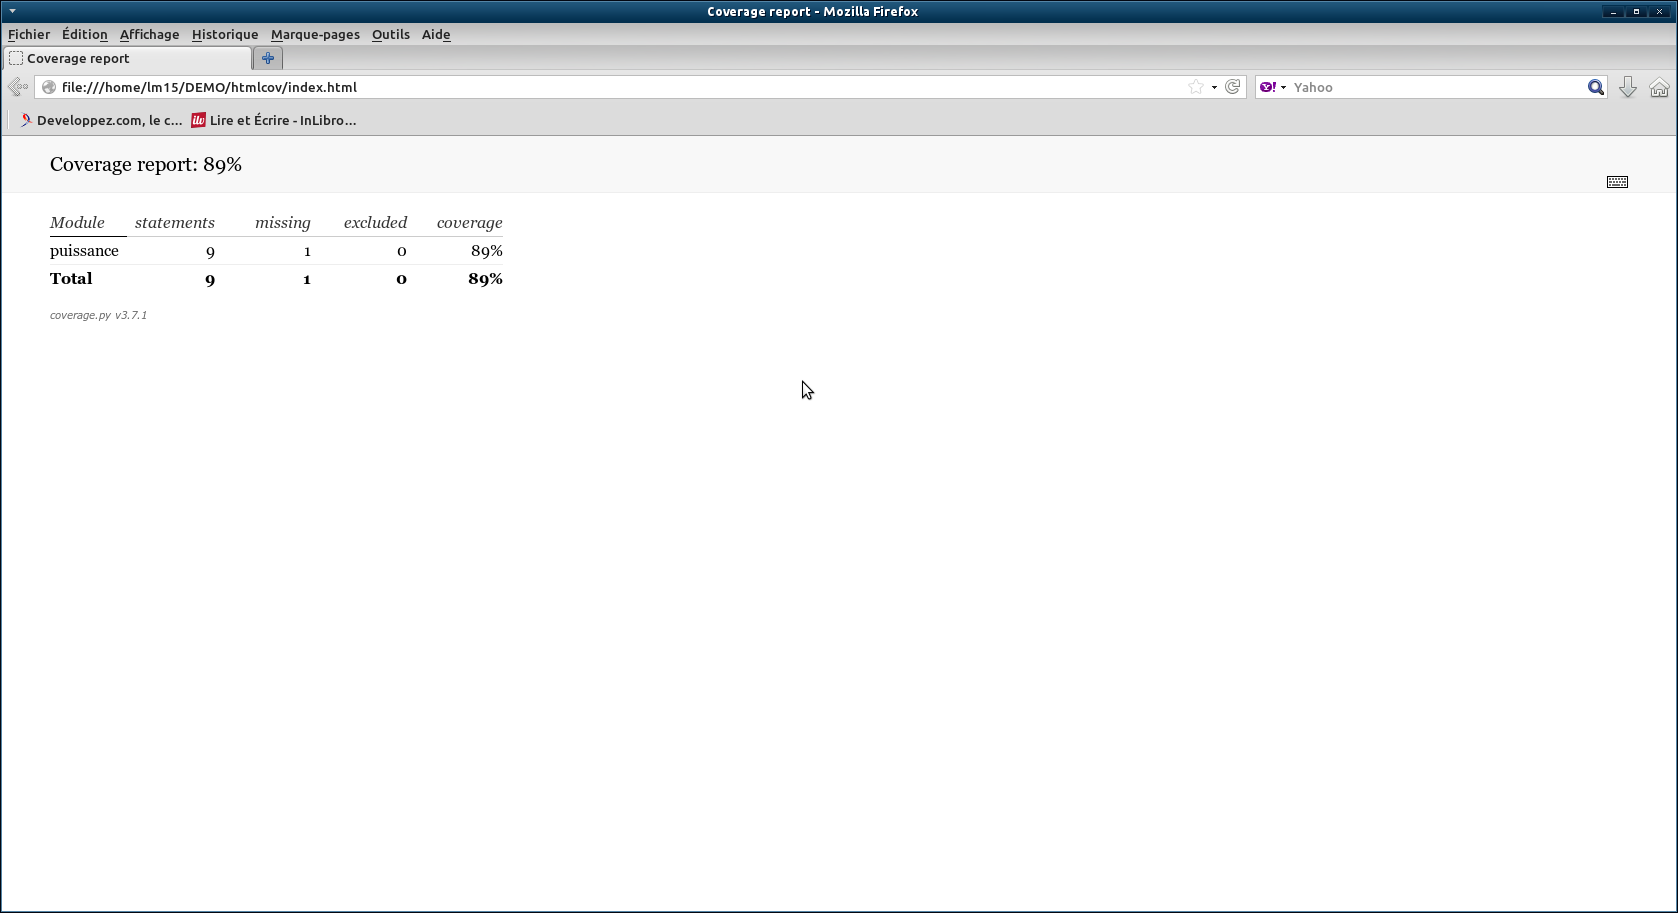
Task: Expand the Yahoo search engine dropdown
Action: click(x=1273, y=87)
